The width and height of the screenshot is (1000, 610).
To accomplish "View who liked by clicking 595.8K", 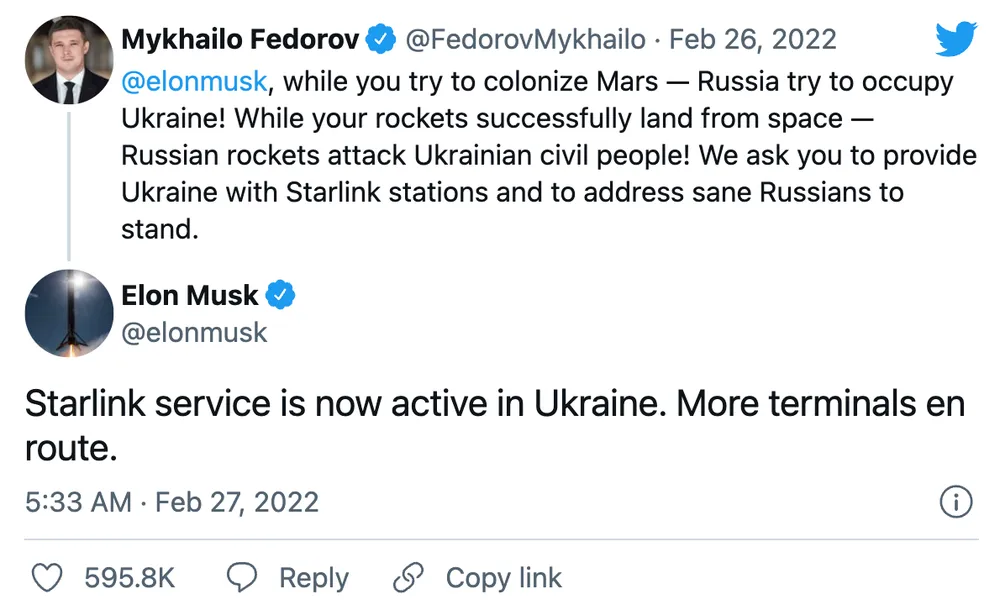I will (132, 577).
